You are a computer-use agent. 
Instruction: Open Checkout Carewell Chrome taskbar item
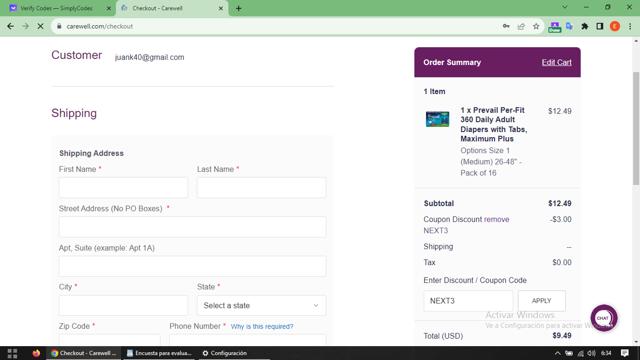point(84,353)
